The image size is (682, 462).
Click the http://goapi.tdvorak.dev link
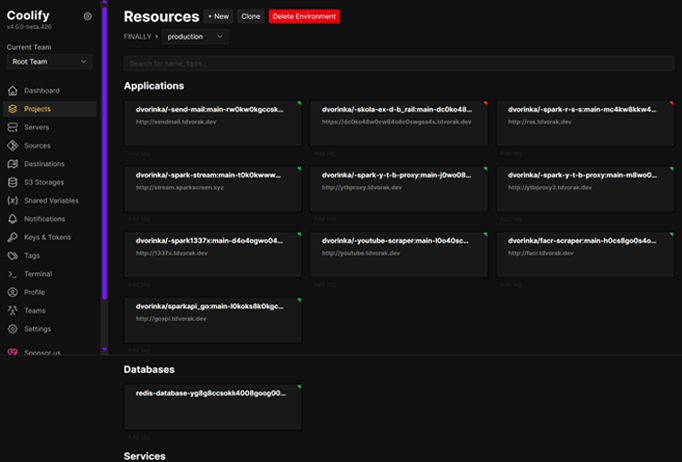coord(171,319)
